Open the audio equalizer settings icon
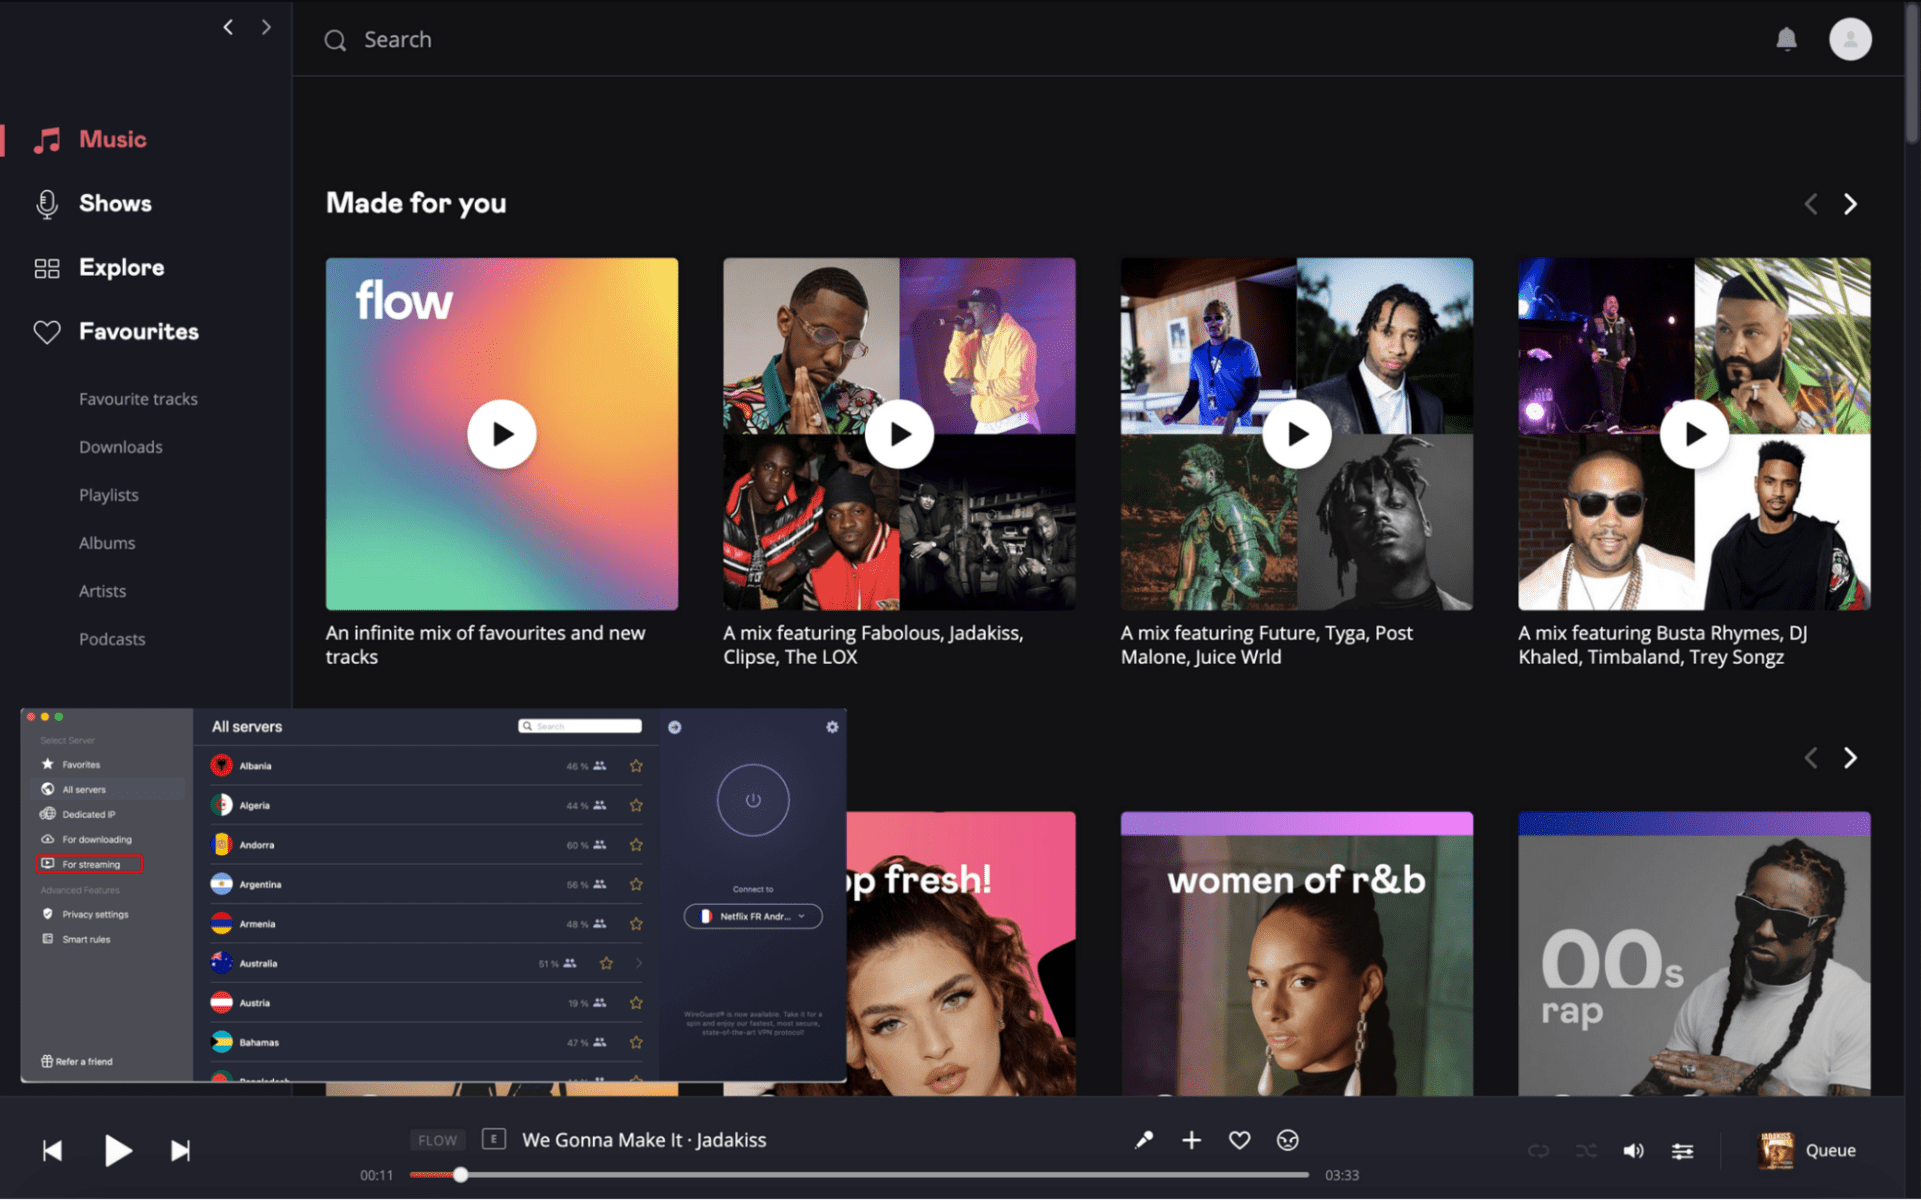1921x1200 pixels. pos(1682,1150)
